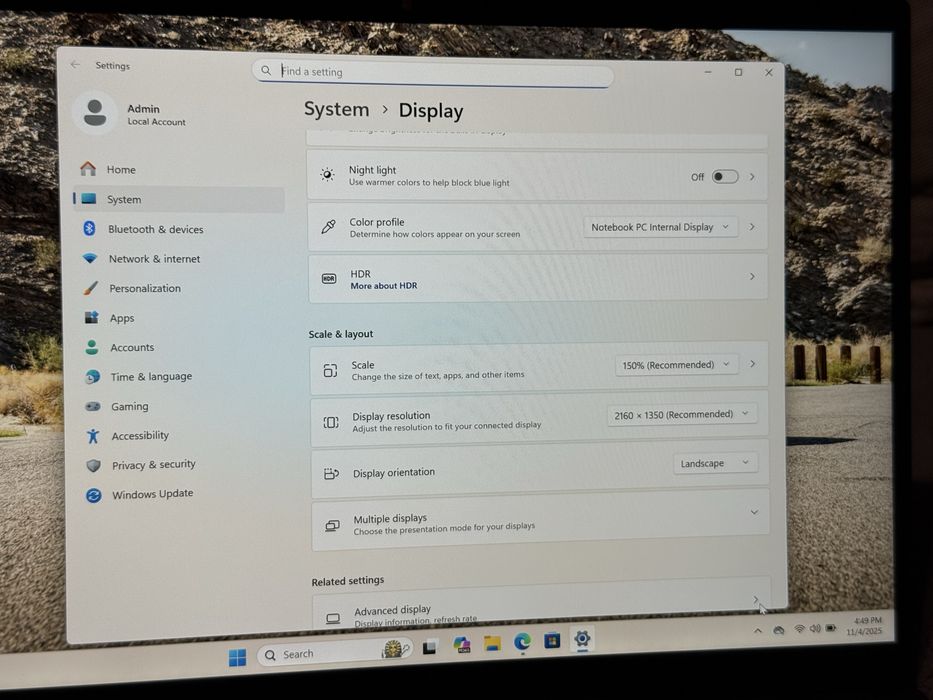
Task: Click the Multiple displays icon
Action: [x=332, y=526]
